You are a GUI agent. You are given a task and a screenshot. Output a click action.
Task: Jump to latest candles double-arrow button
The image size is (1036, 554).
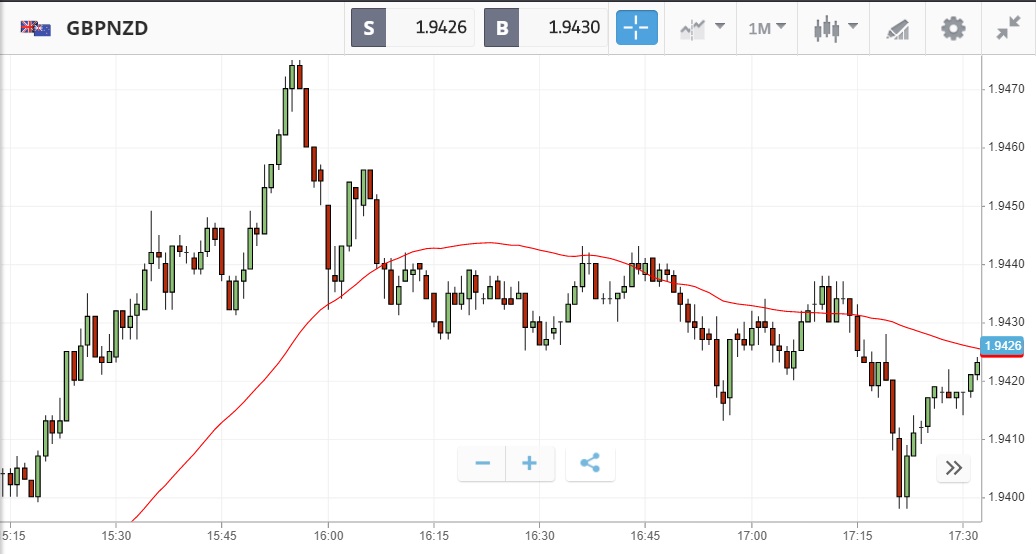click(x=953, y=468)
